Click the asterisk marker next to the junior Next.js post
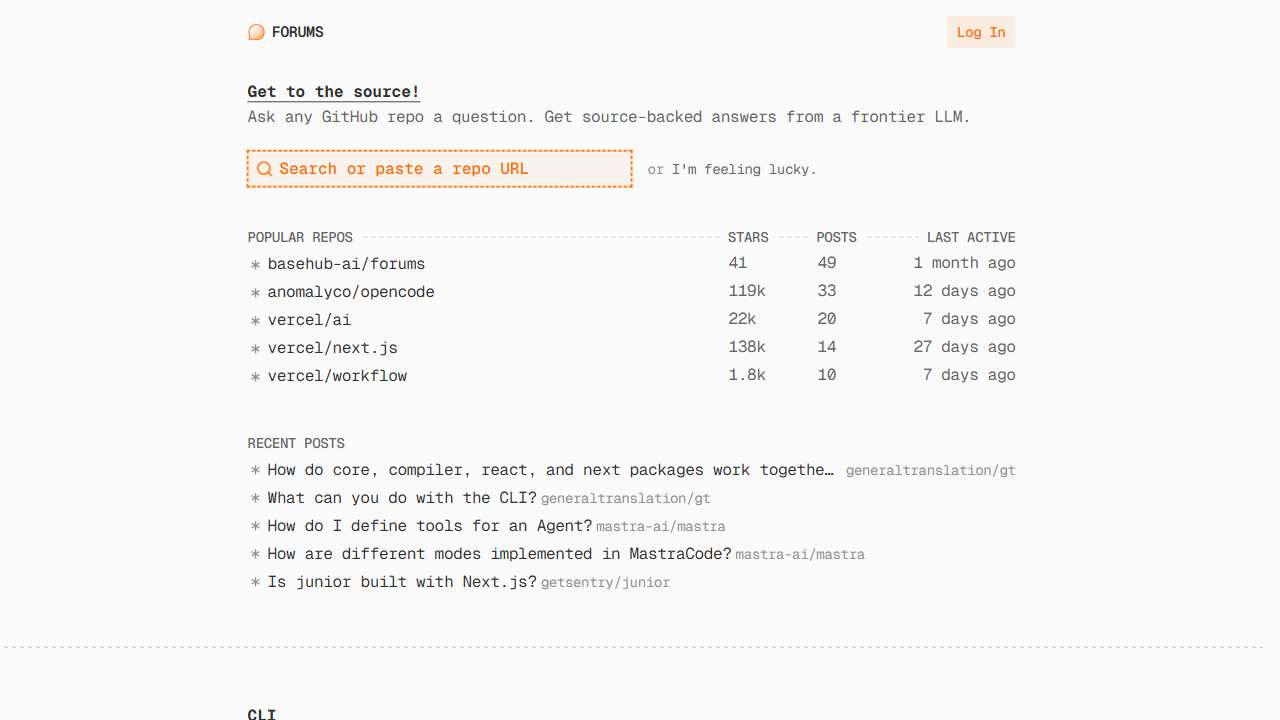Viewport: 1280px width, 720px height. point(255,582)
